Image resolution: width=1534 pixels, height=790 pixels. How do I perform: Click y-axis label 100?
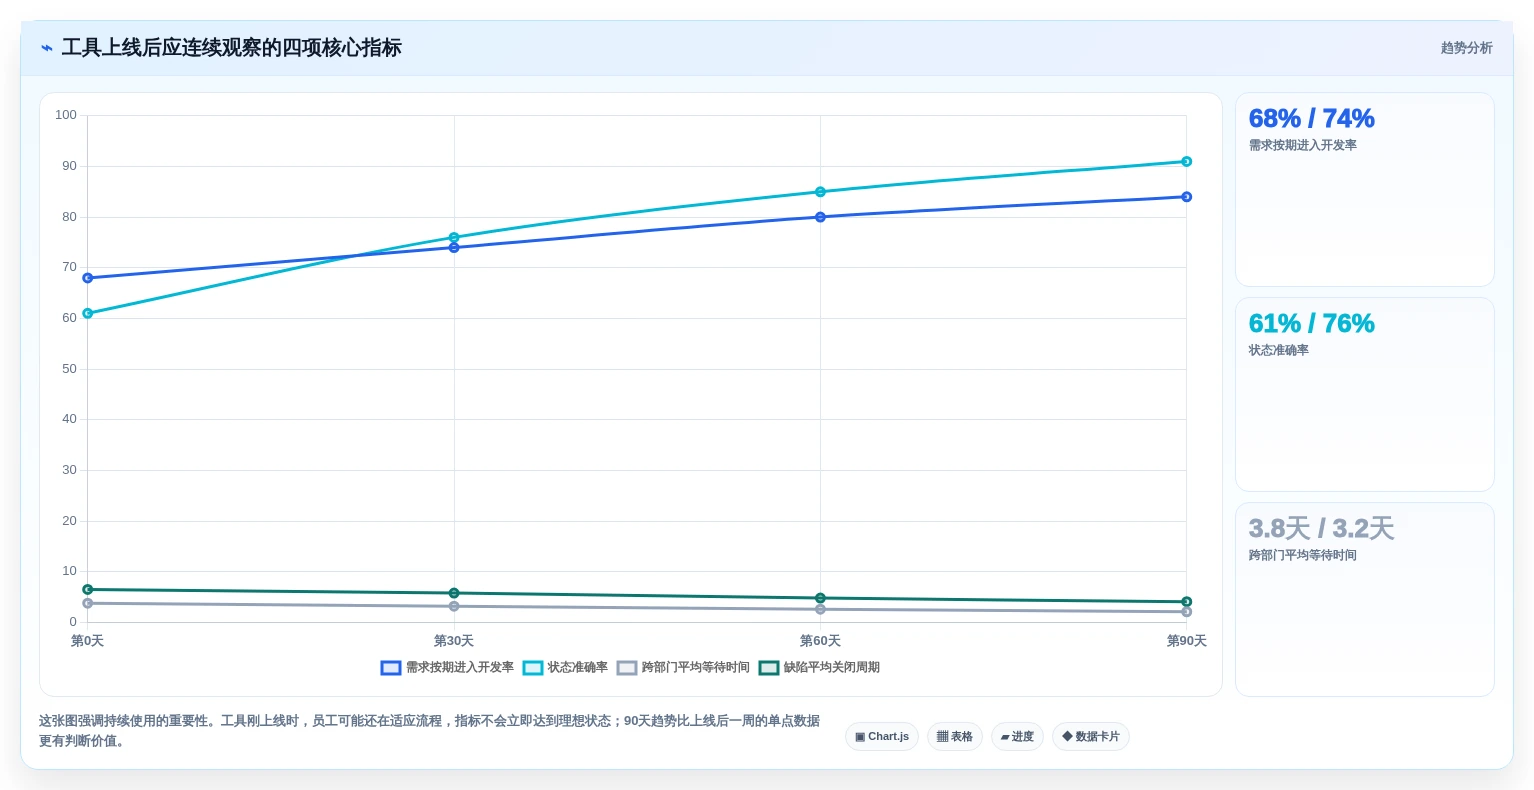coord(66,115)
